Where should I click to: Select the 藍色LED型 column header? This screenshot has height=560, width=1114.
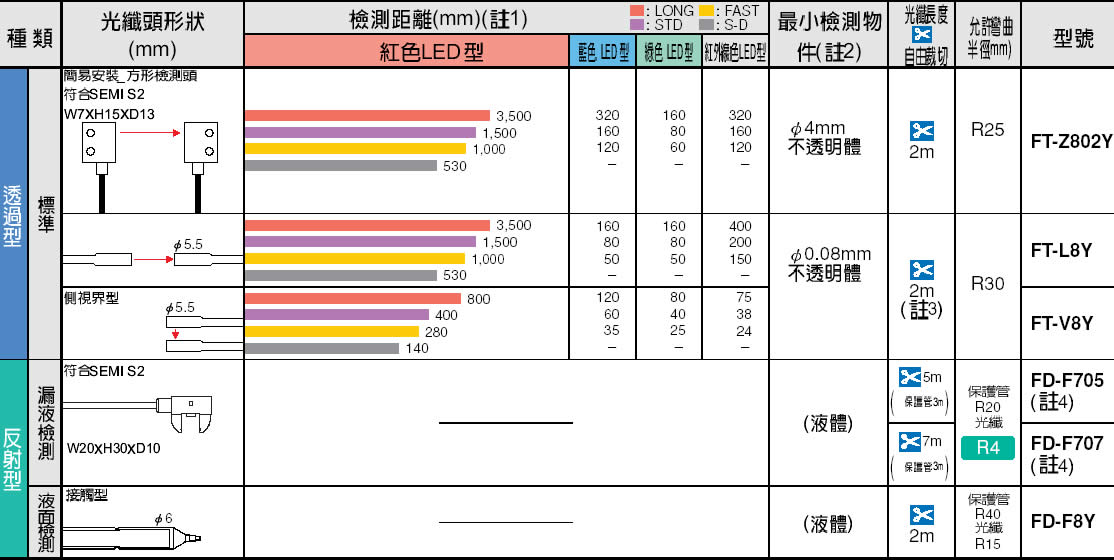pyautogui.click(x=602, y=52)
